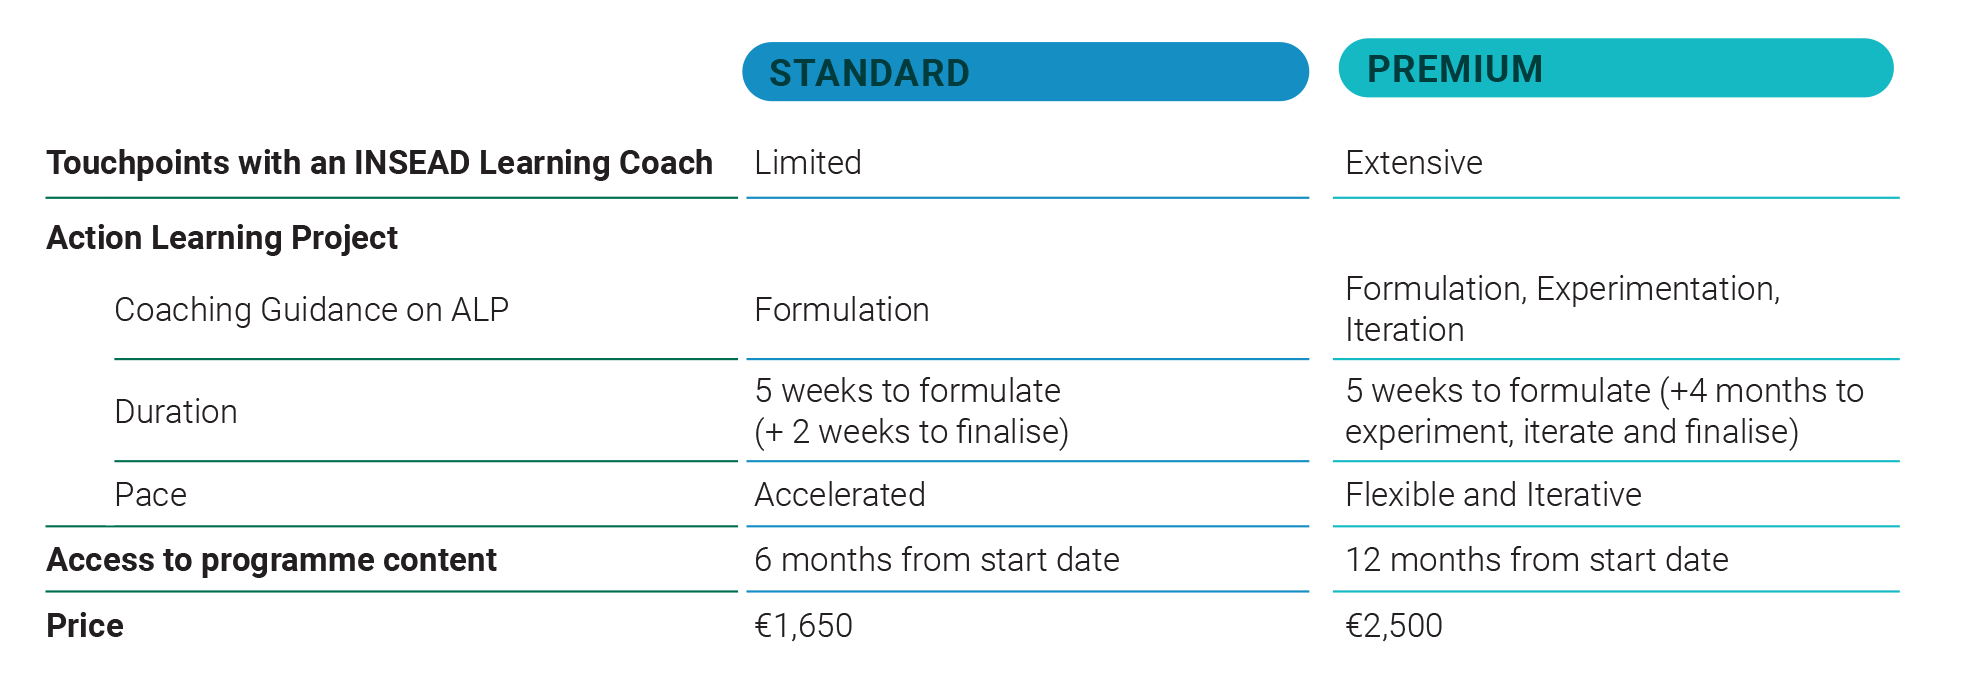Click the Touchpoints with an INSEAD Learning Coach label

[379, 163]
